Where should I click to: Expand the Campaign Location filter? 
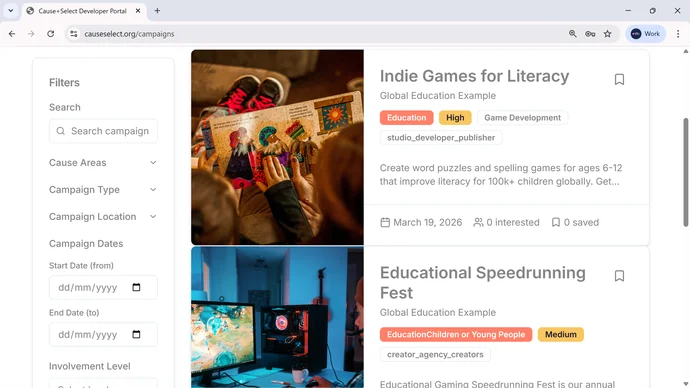pyautogui.click(x=103, y=216)
